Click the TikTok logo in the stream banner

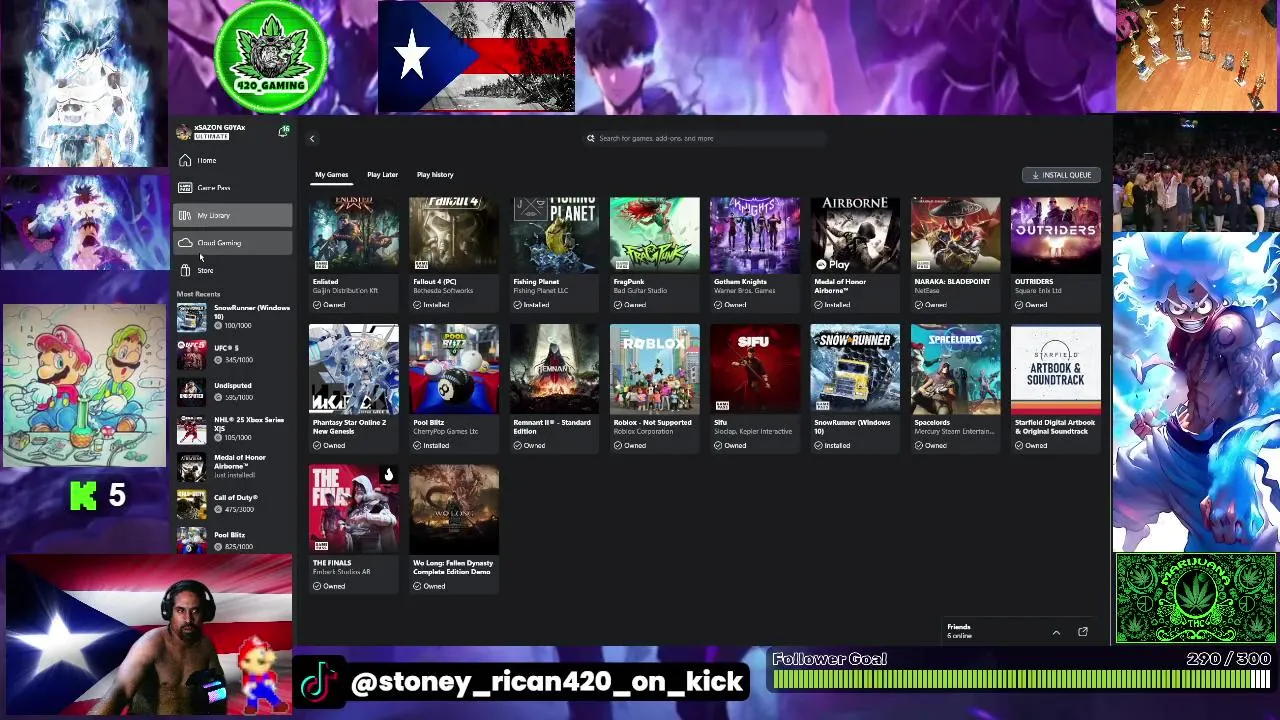(318, 682)
